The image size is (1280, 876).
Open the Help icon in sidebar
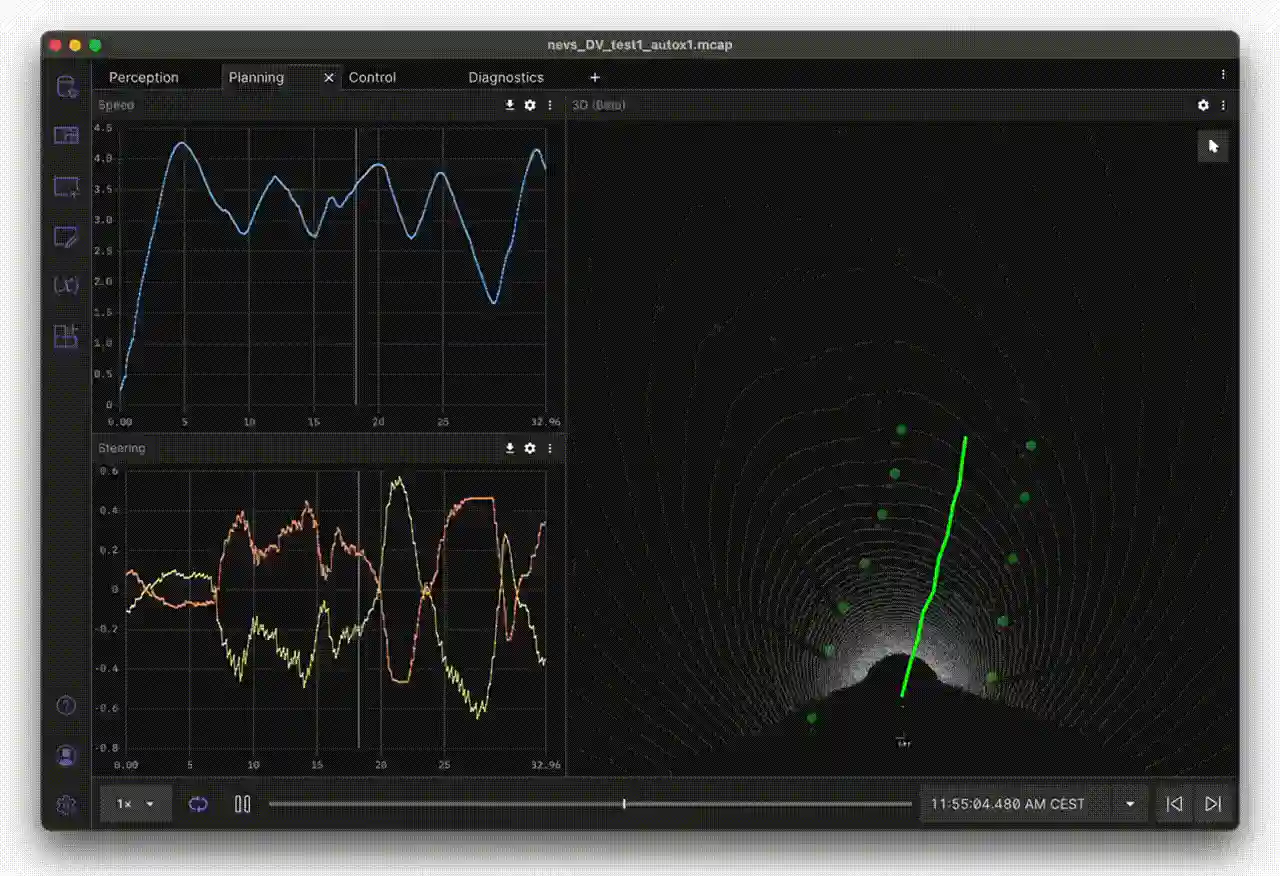pos(66,706)
